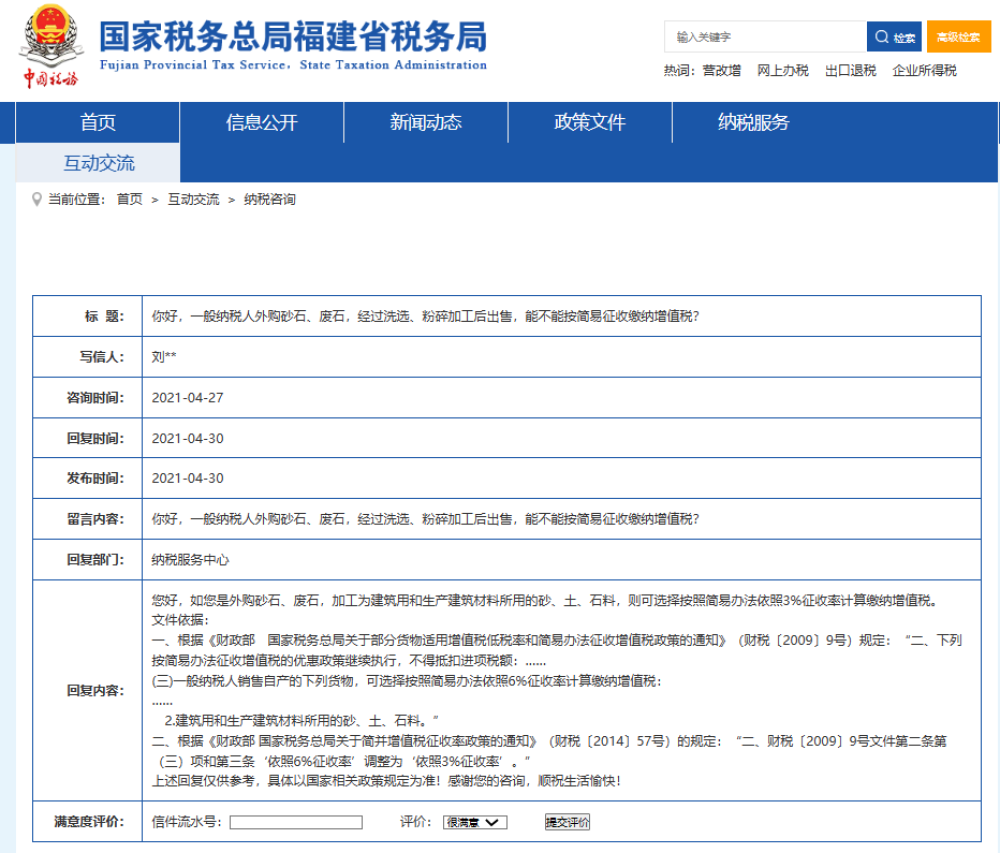Click 纳税咨询 in the breadcrumb
The height and width of the screenshot is (853, 1000).
(x=270, y=199)
